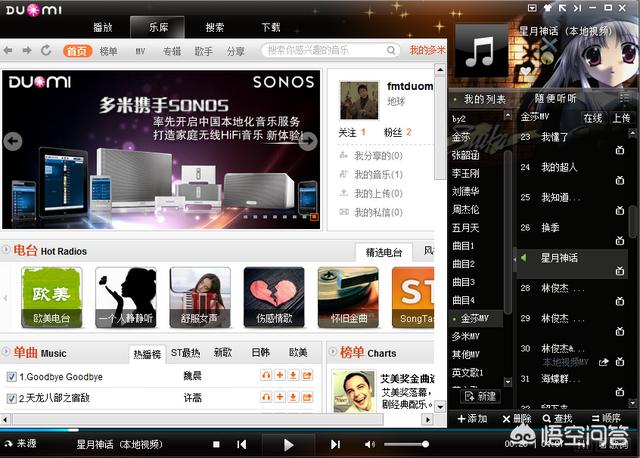Play the current track
The height and width of the screenshot is (458, 640).
pyautogui.click(x=288, y=445)
